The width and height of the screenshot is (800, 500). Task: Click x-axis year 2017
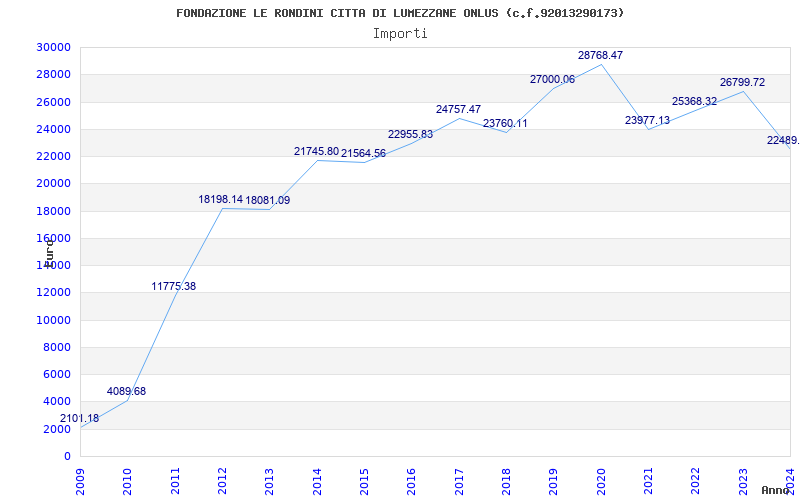pos(459,481)
